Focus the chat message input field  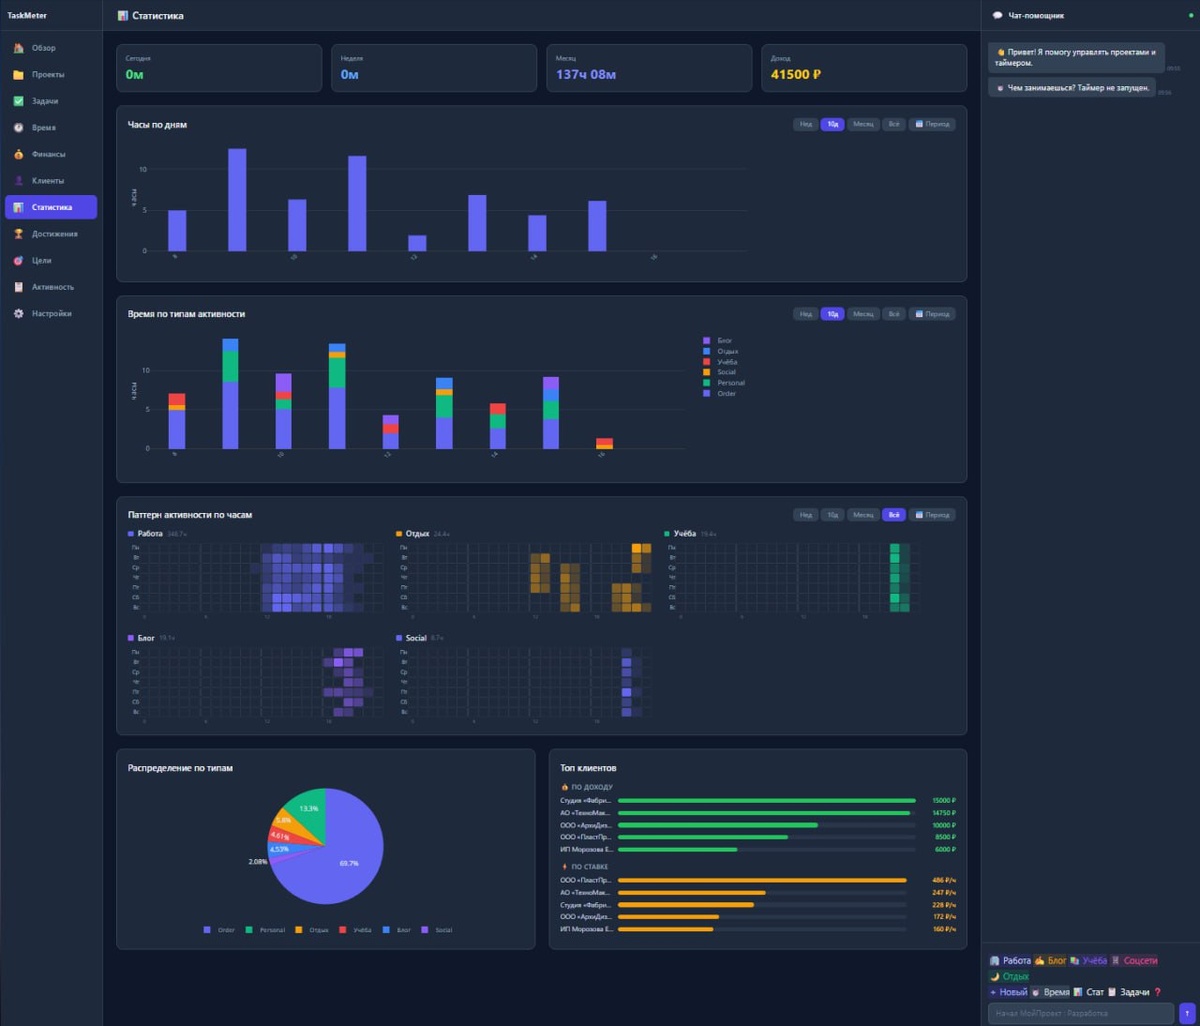(1081, 1013)
